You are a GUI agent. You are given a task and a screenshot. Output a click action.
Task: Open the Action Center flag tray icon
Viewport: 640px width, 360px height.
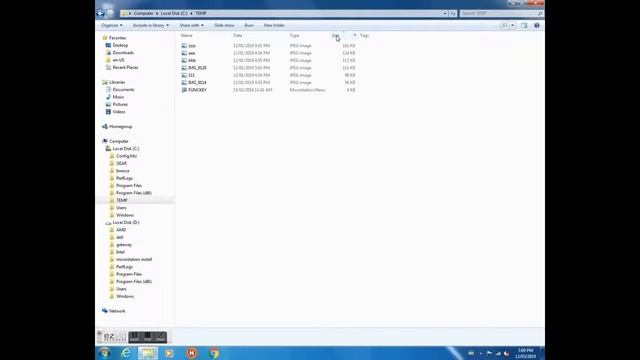(489, 353)
